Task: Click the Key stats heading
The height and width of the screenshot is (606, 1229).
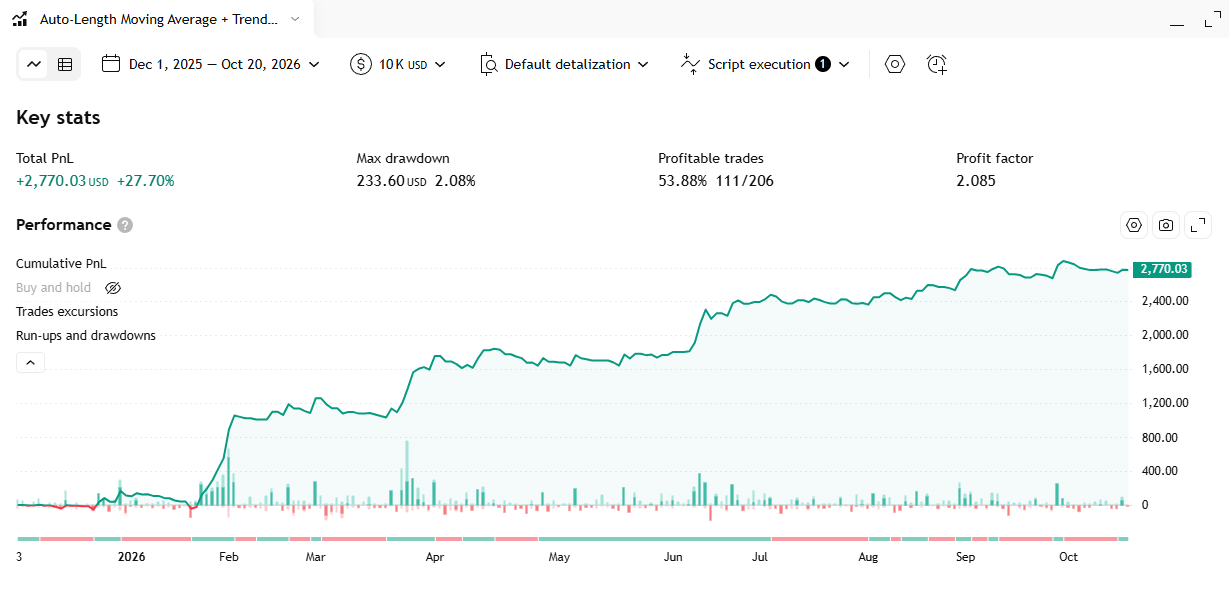Action: pos(58,117)
